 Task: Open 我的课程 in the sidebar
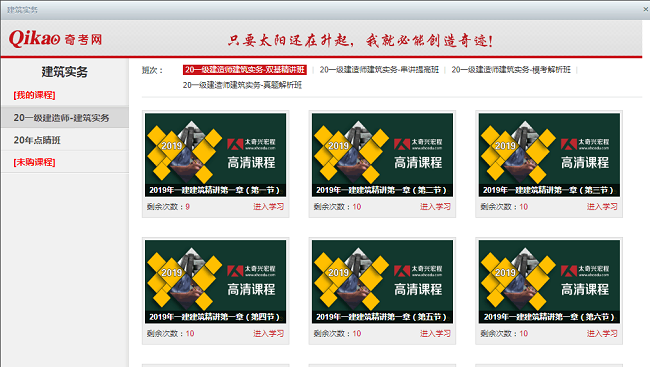pos(34,95)
